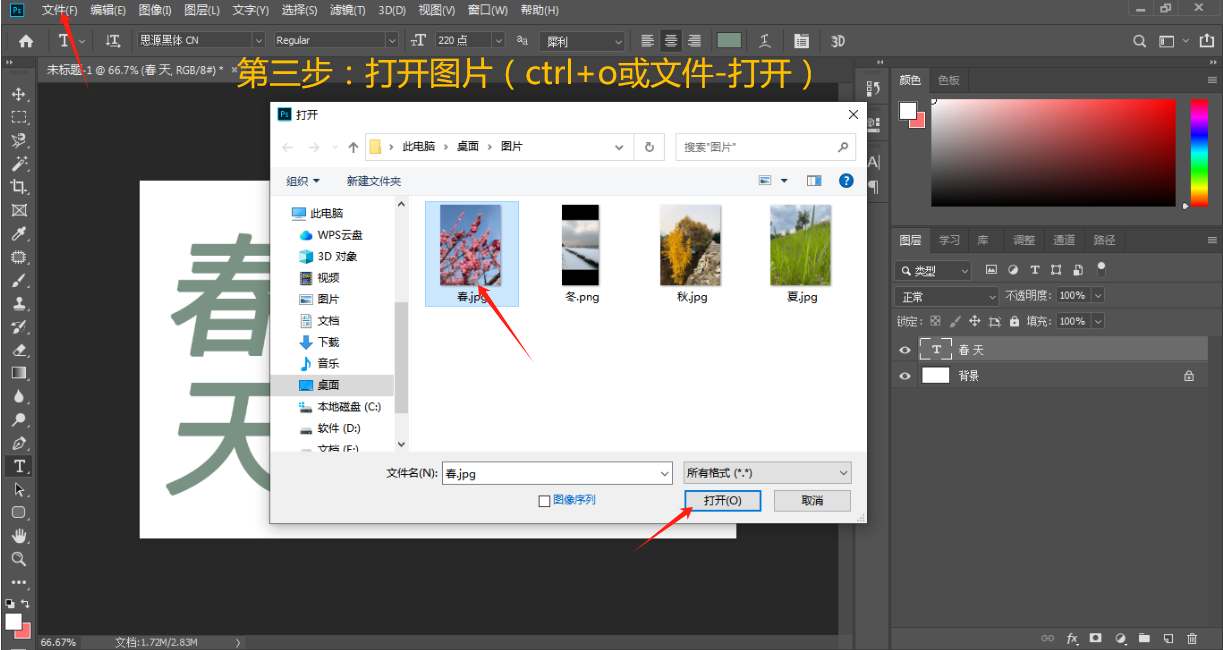The width and height of the screenshot is (1223, 650).
Task: Select the Move tool
Action: 18,94
